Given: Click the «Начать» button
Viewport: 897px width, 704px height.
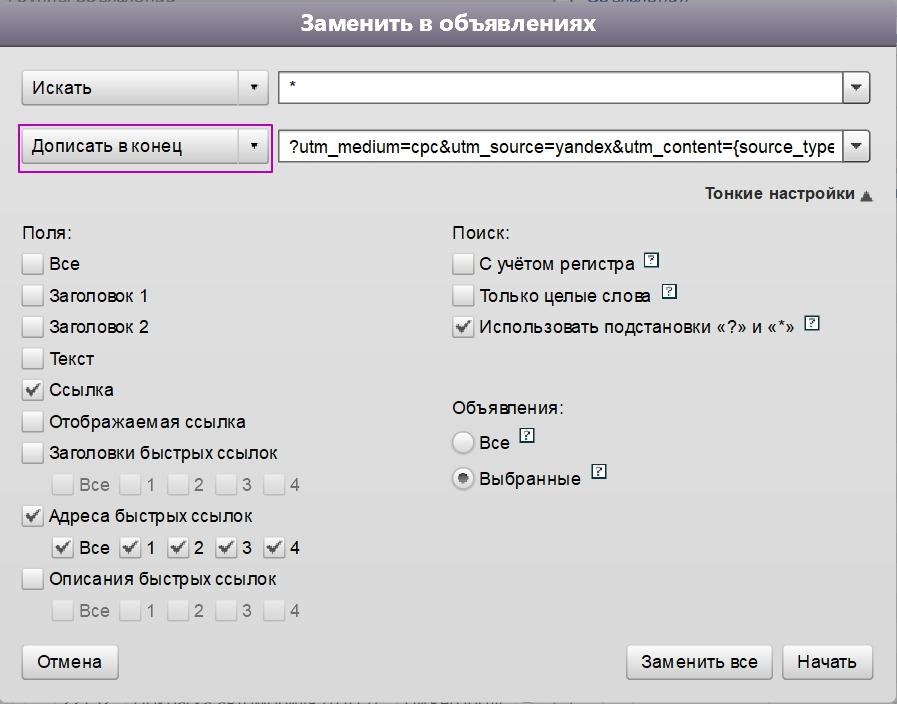Looking at the screenshot, I should (x=827, y=662).
